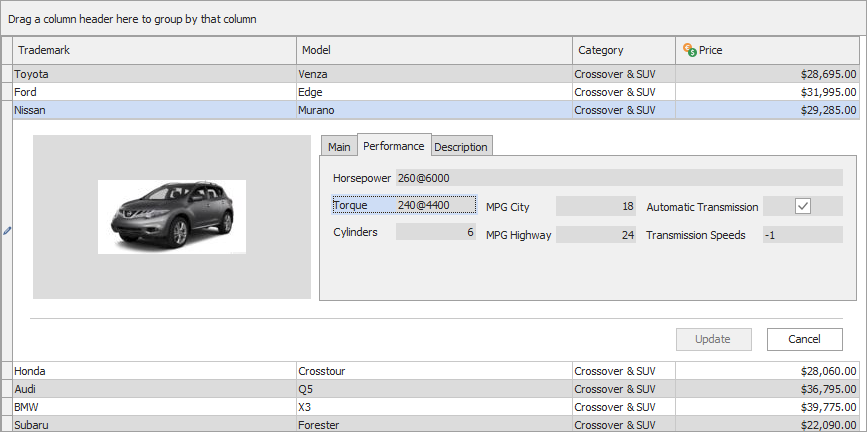Click the Venza model cell
The image size is (867, 432).
435,74
